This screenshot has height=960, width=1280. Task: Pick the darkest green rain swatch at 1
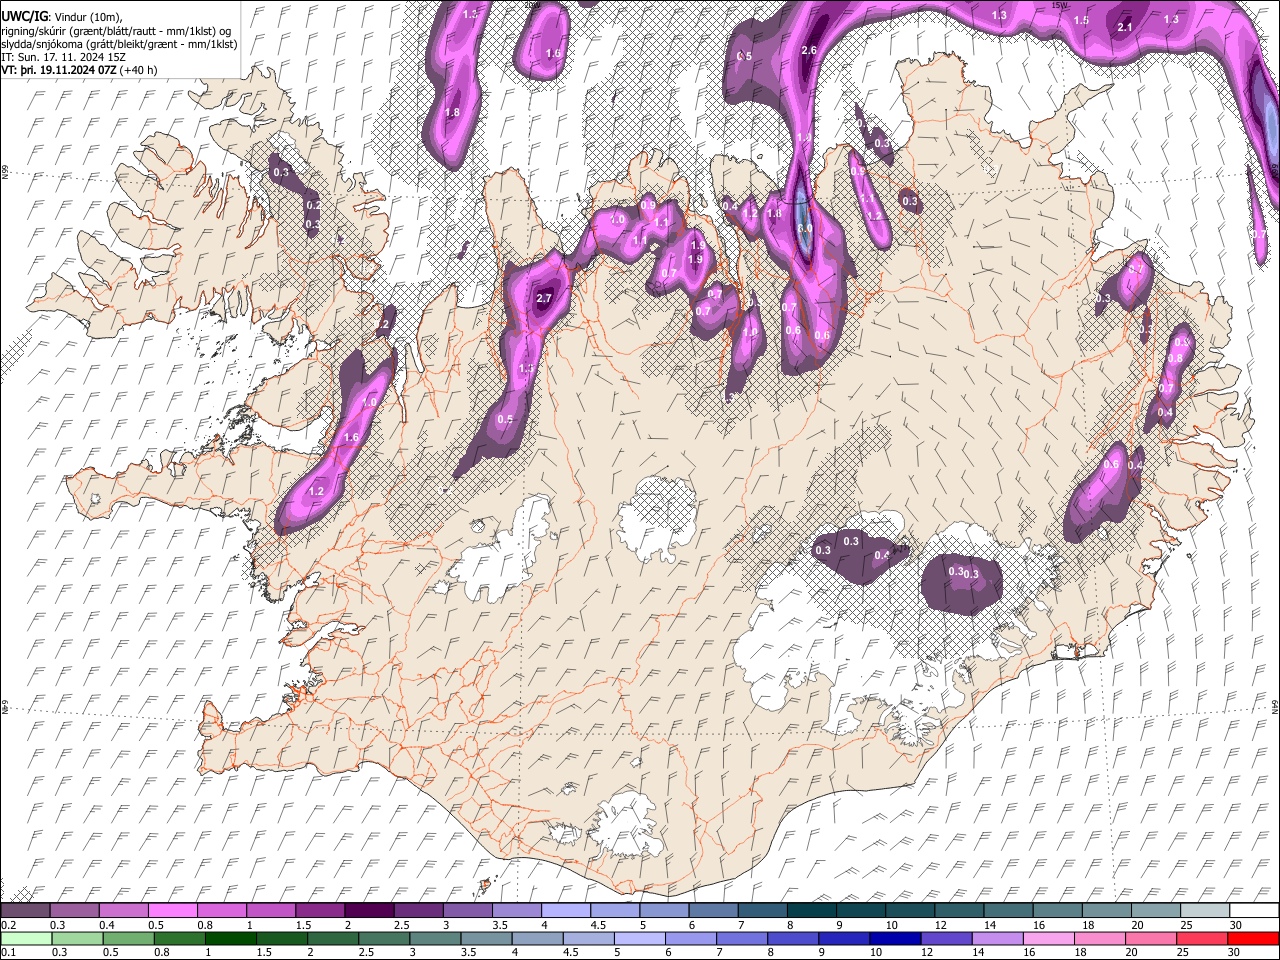click(x=231, y=938)
